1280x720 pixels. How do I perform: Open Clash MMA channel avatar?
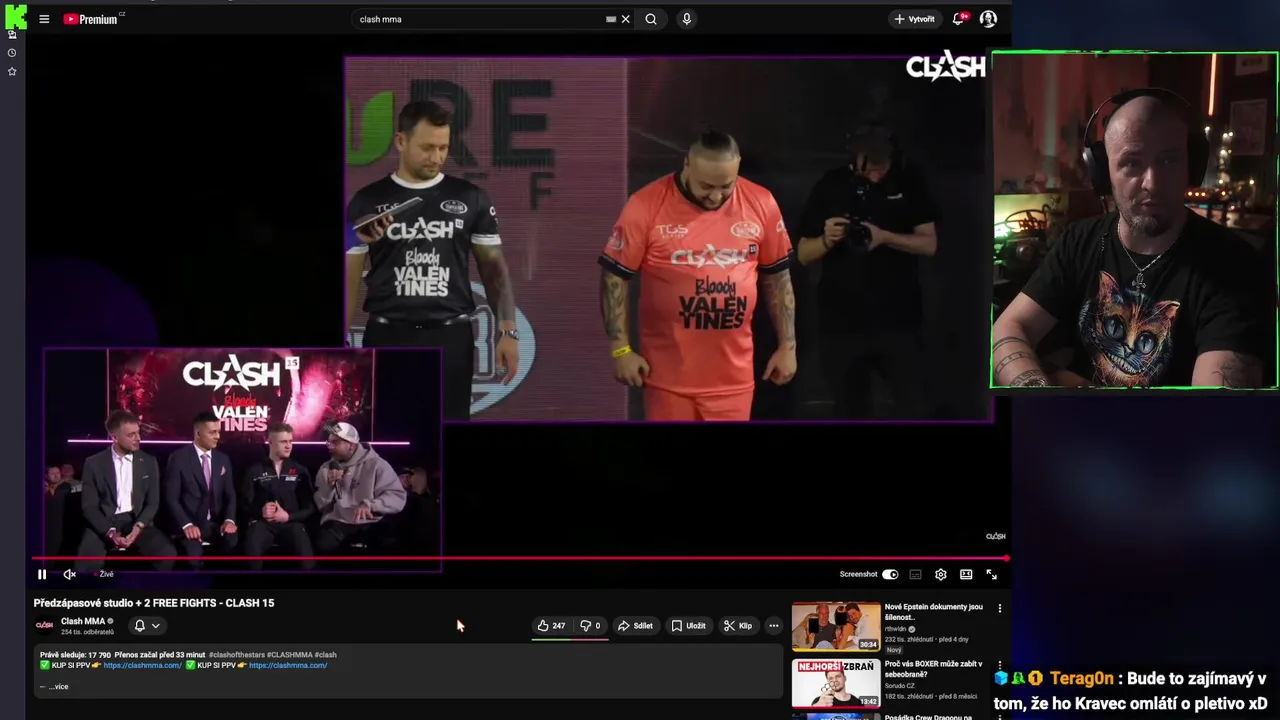tap(44, 626)
